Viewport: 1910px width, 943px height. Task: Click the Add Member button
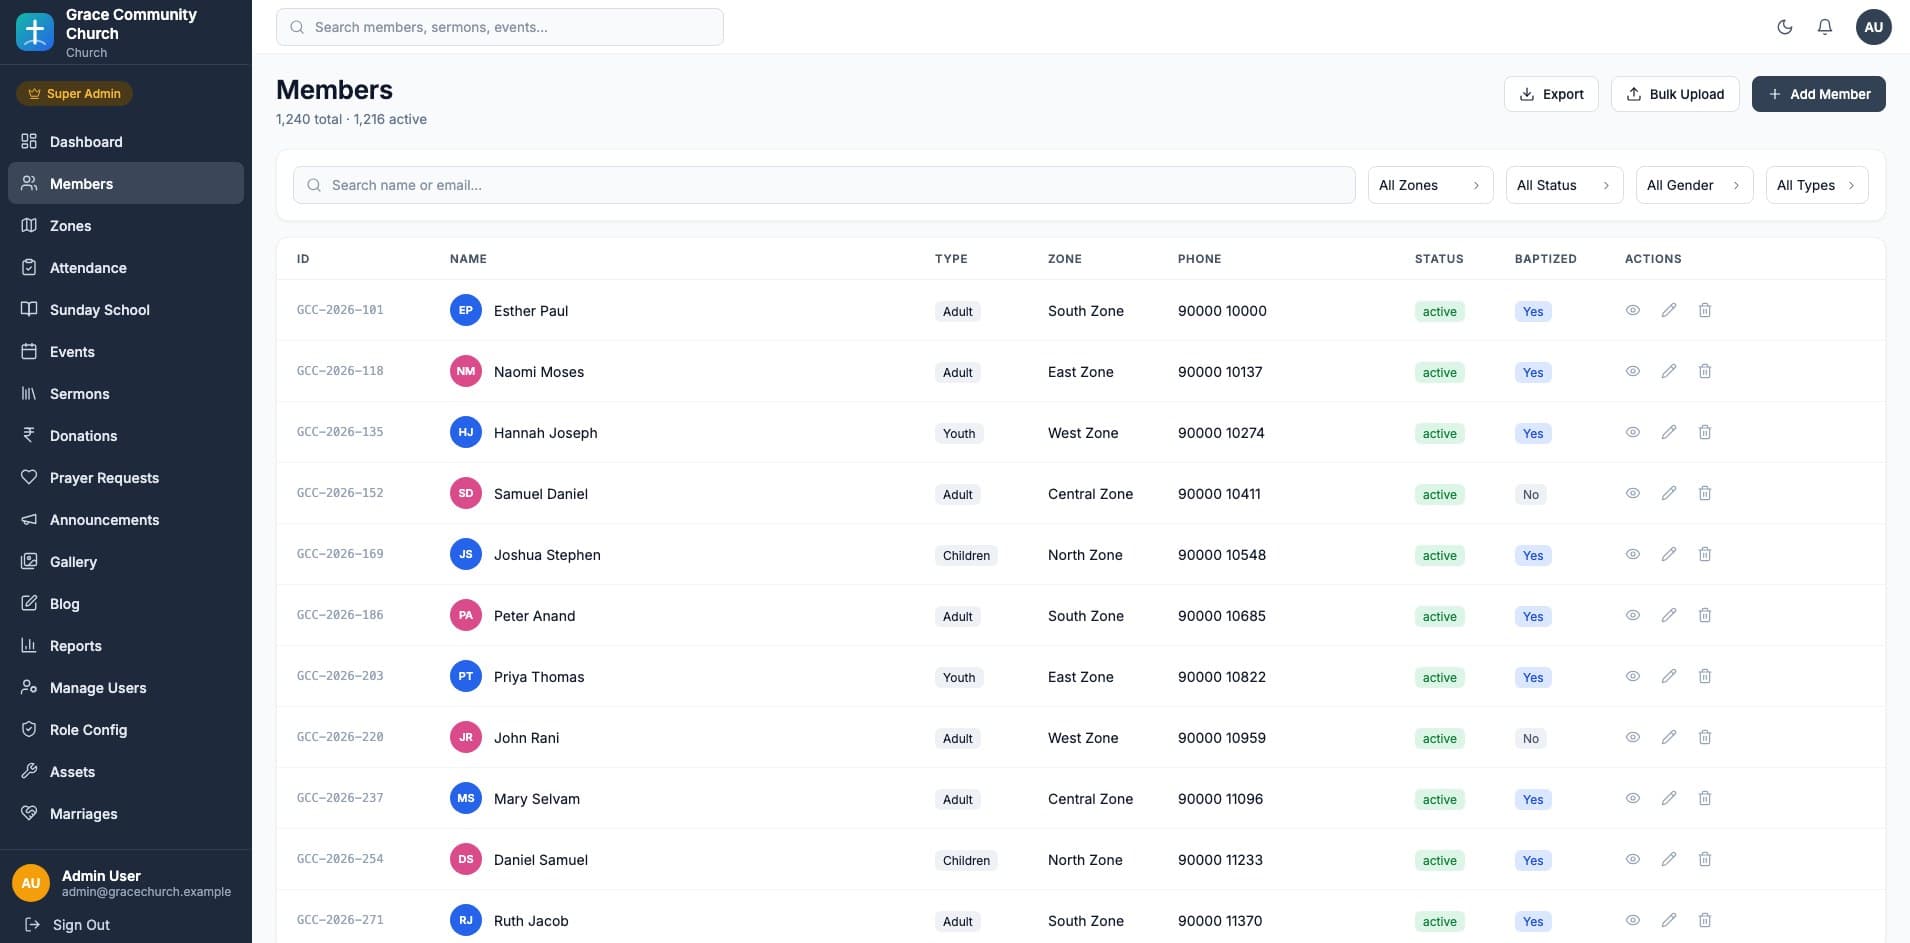(x=1818, y=94)
